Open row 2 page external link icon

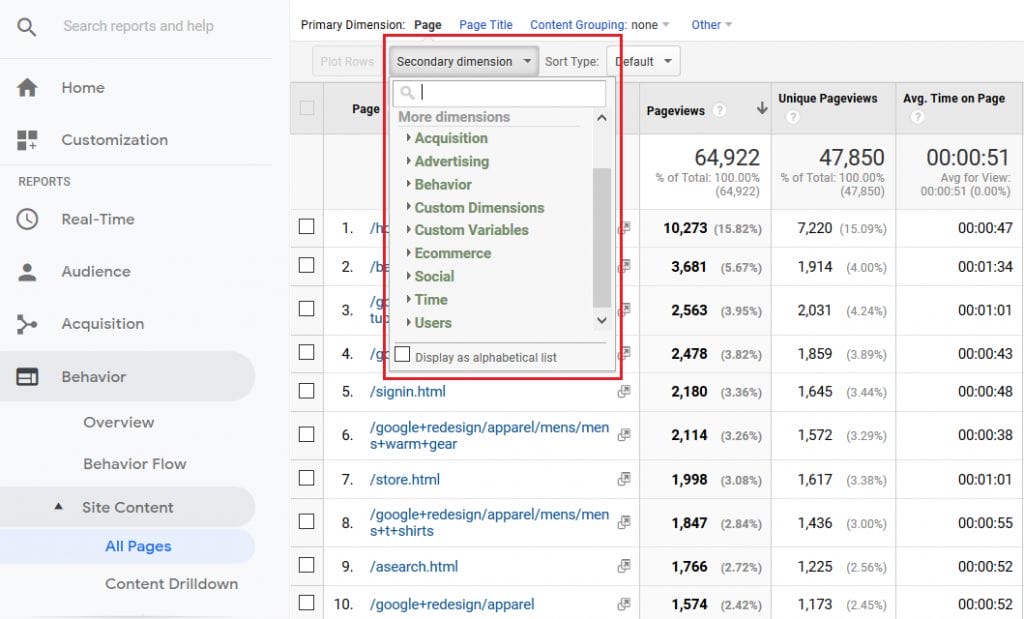625,266
